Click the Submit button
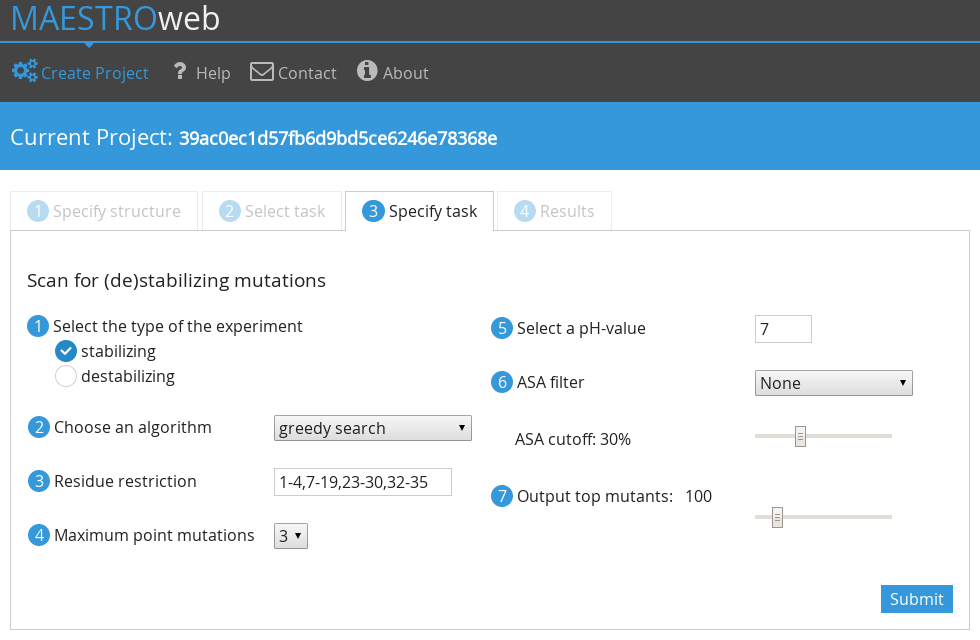The height and width of the screenshot is (640, 980). pos(917,599)
